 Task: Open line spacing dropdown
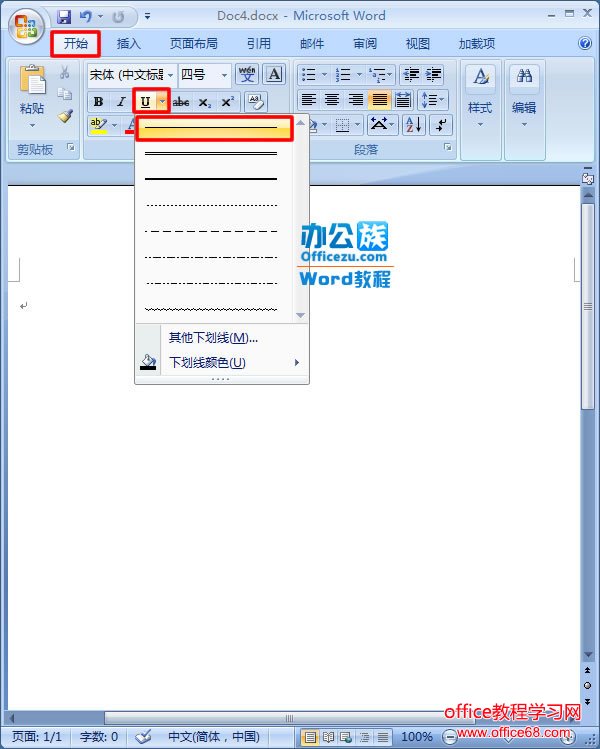(433, 100)
